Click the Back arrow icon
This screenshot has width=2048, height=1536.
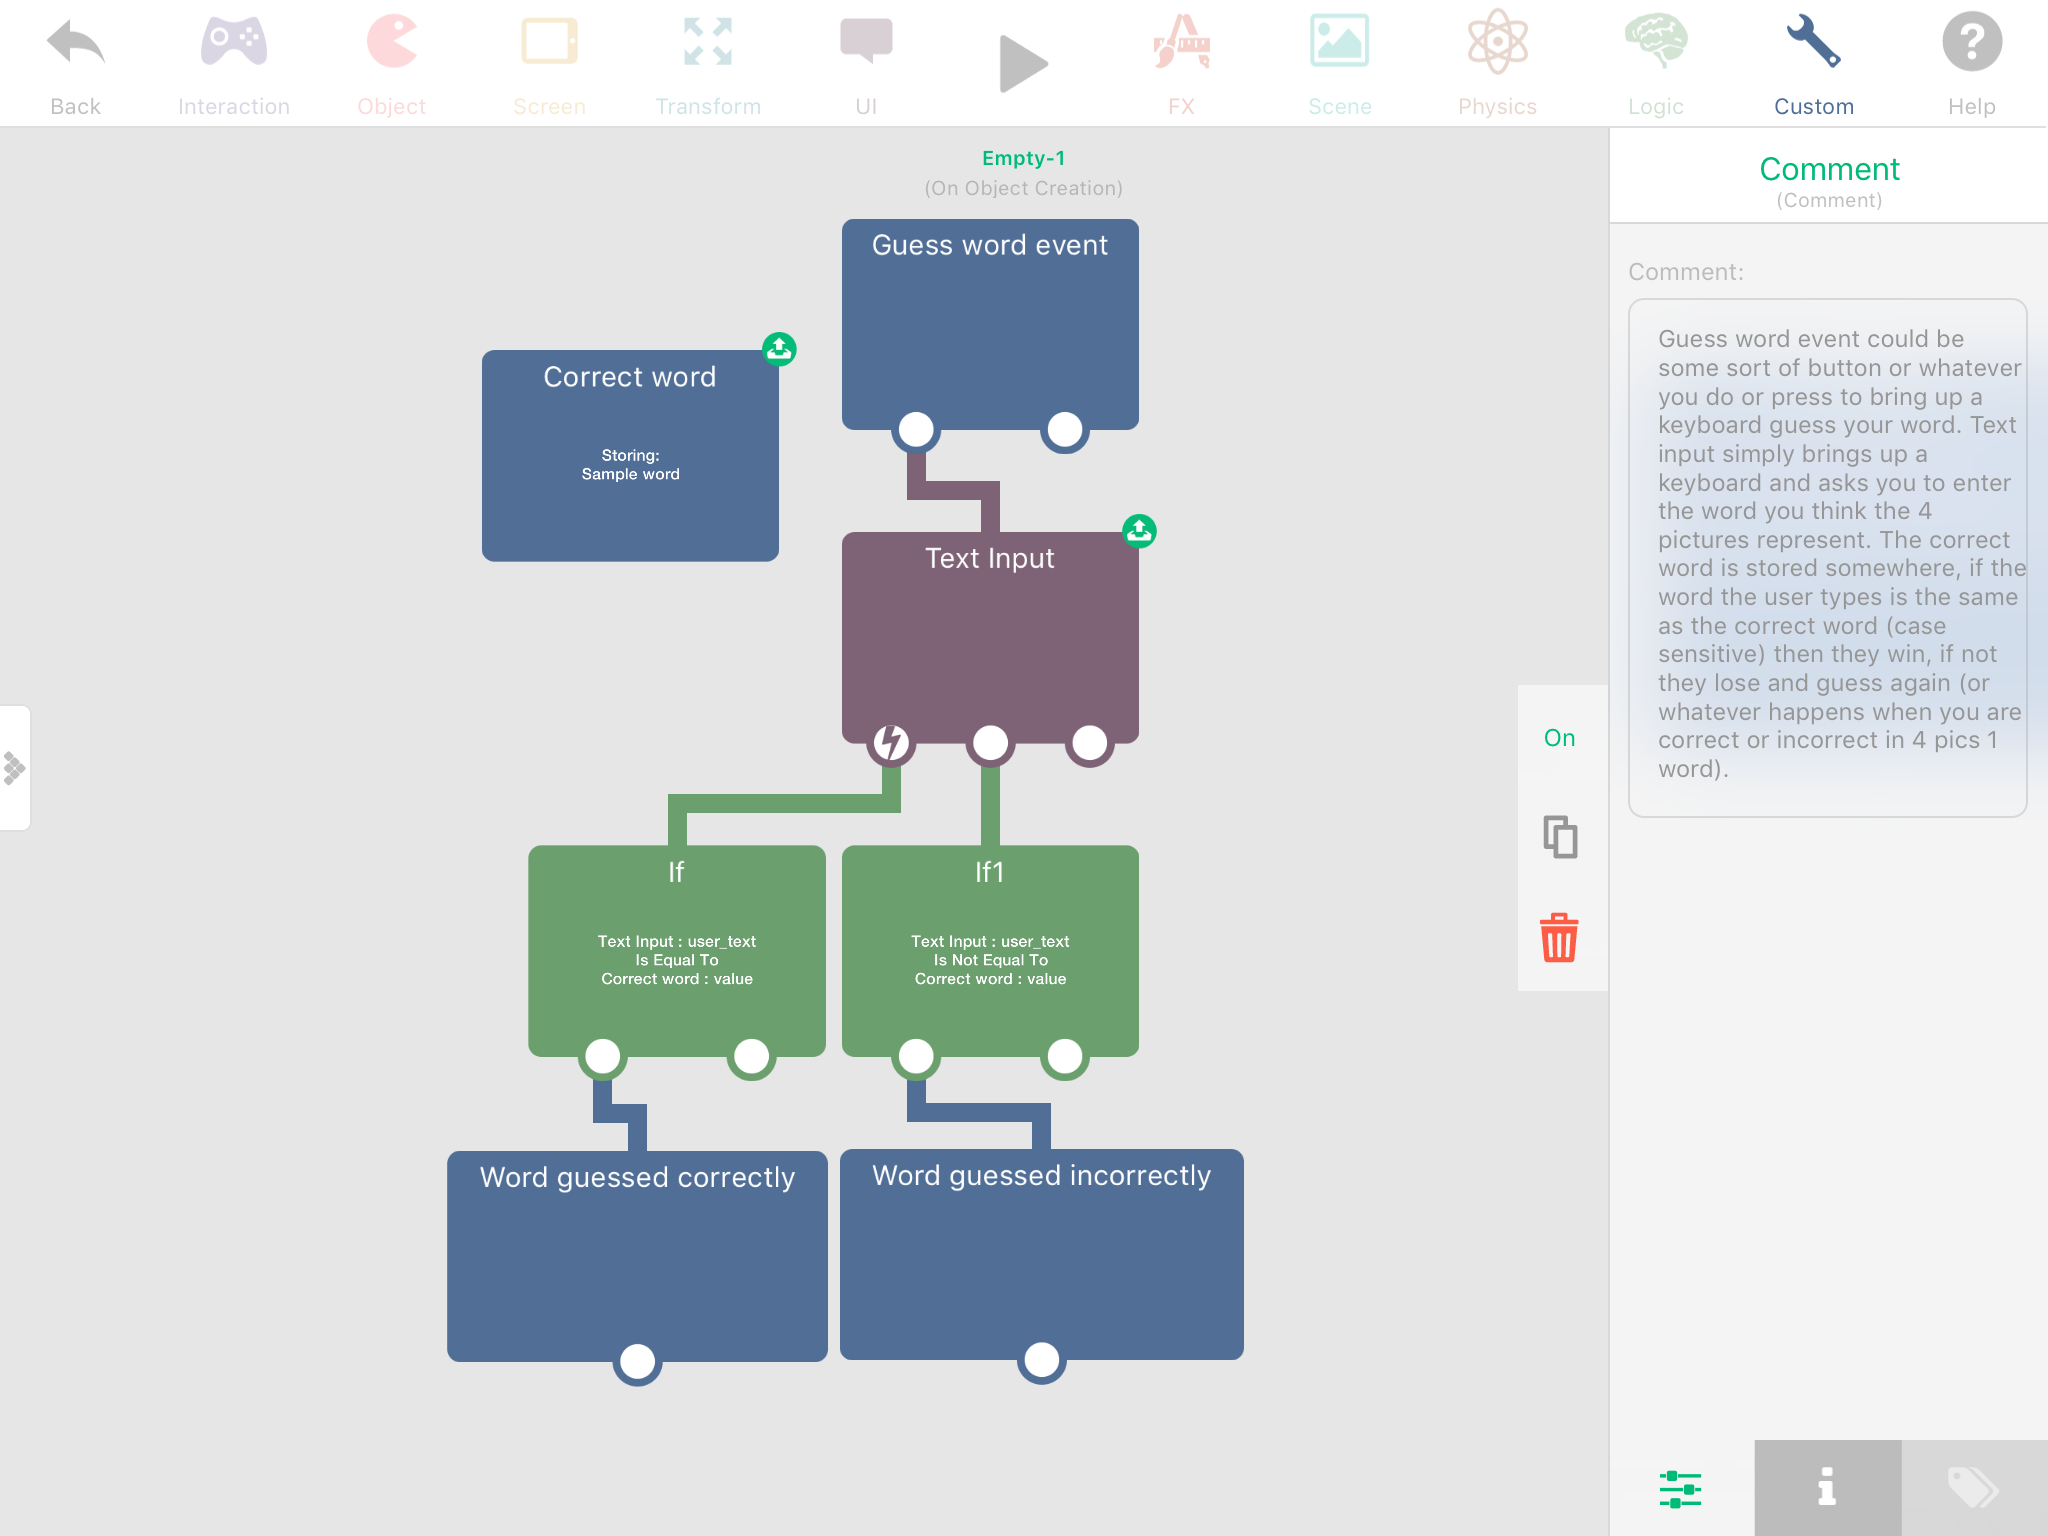(x=75, y=43)
